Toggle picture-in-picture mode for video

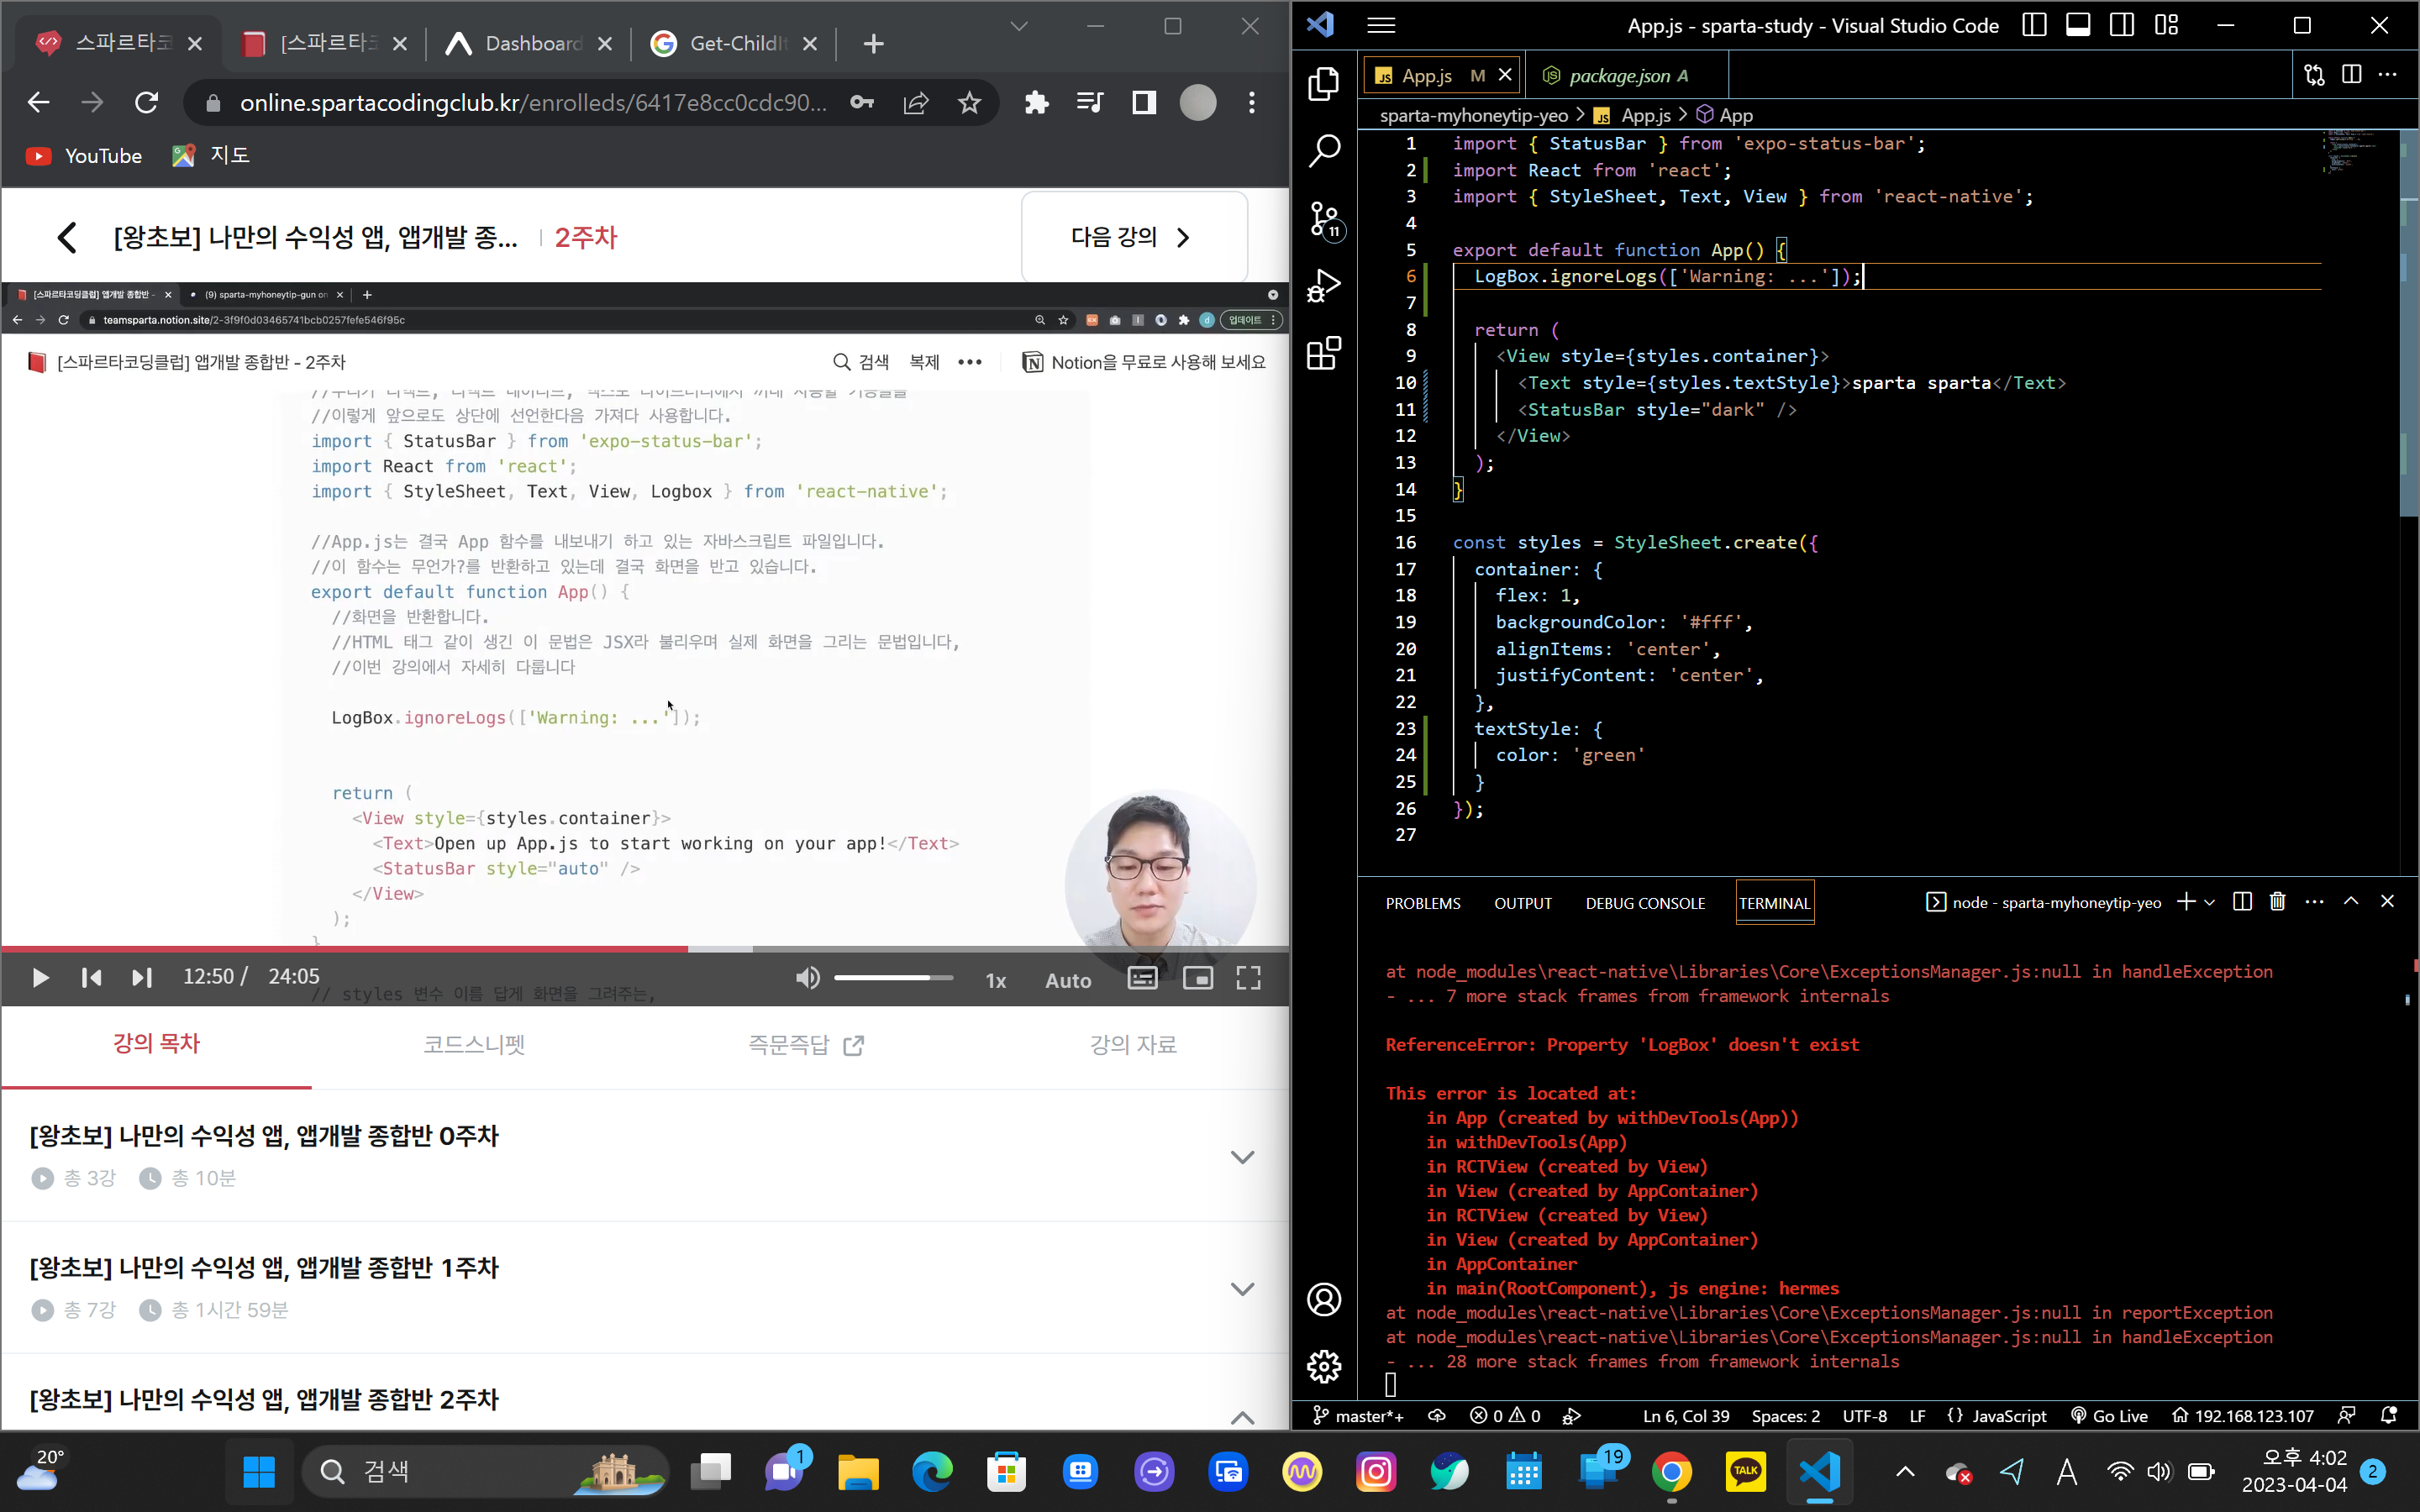click(1198, 978)
